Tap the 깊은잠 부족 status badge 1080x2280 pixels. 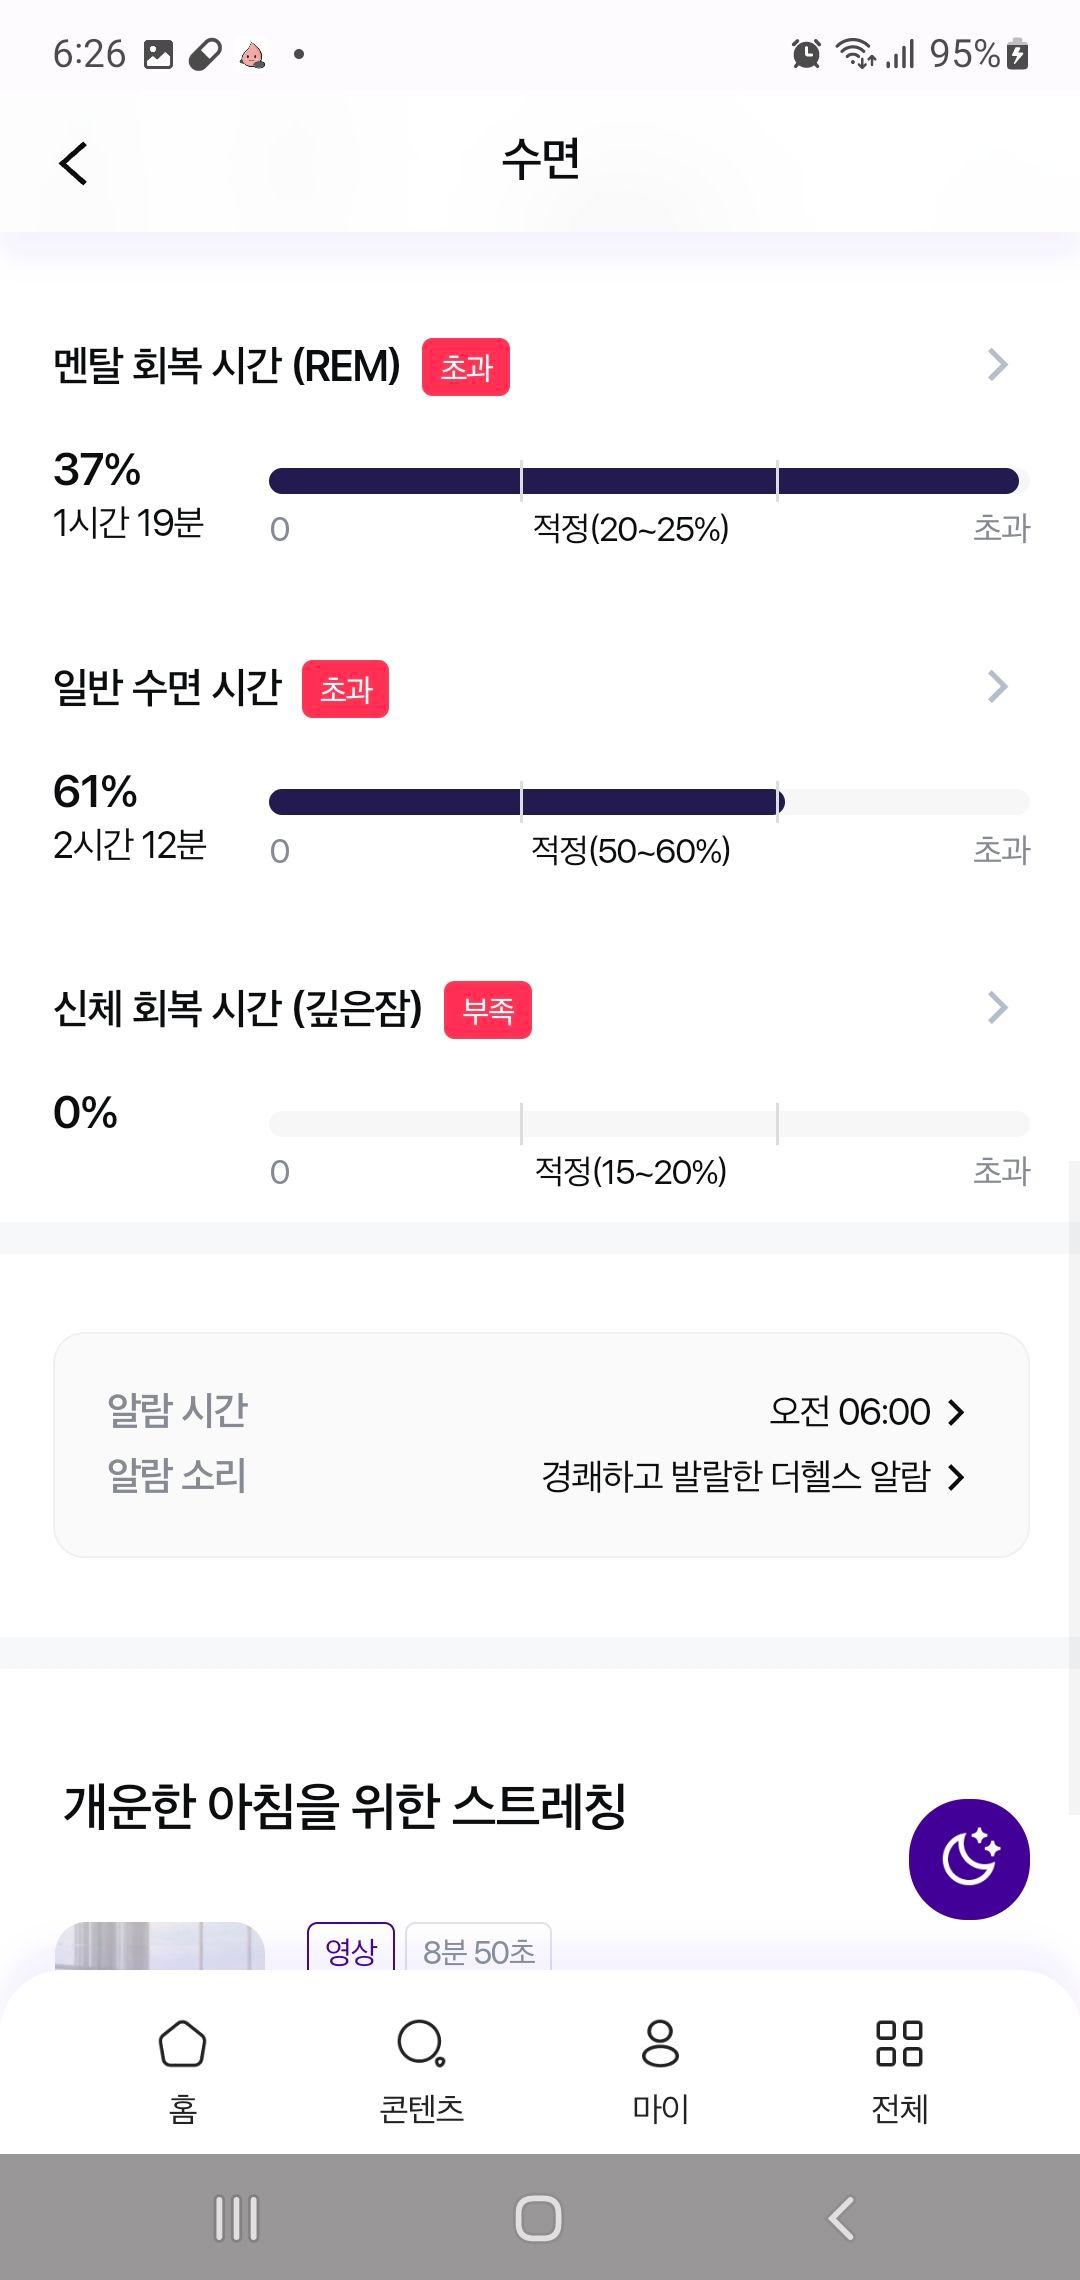tap(488, 1010)
